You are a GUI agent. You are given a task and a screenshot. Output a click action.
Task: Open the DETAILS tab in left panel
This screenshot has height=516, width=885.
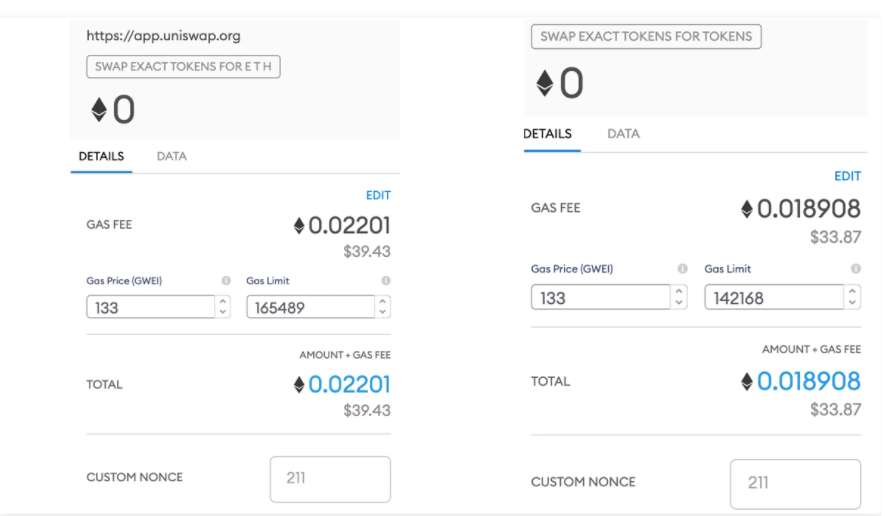(101, 156)
